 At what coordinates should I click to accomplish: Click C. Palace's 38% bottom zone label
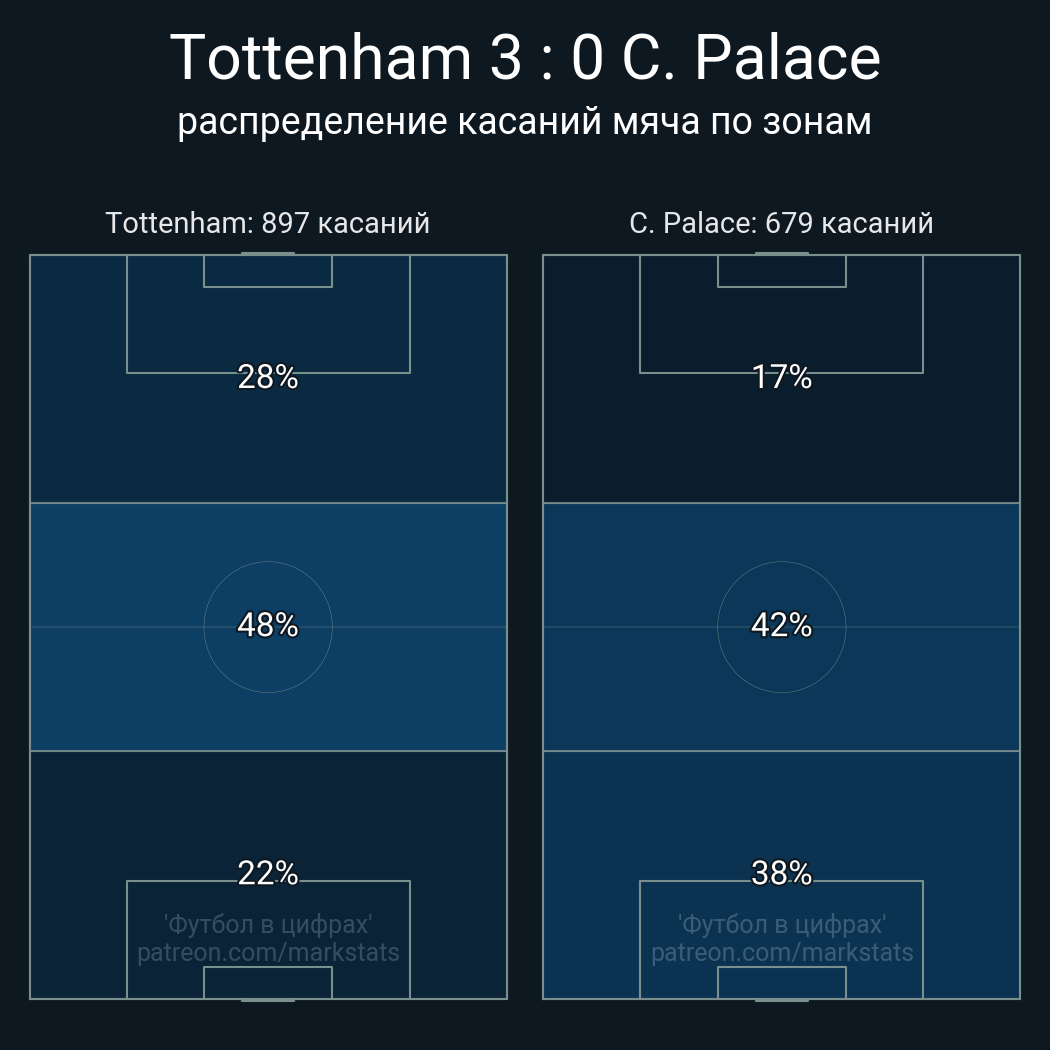pos(781,873)
